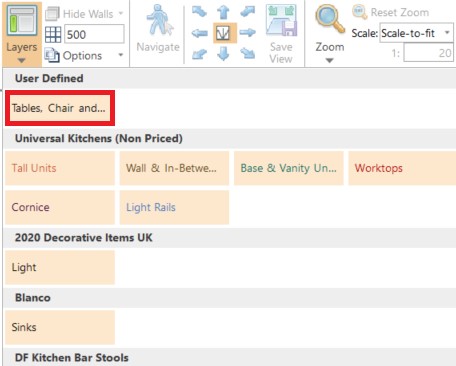
Task: Pan view with the right arrow
Action: point(247,33)
